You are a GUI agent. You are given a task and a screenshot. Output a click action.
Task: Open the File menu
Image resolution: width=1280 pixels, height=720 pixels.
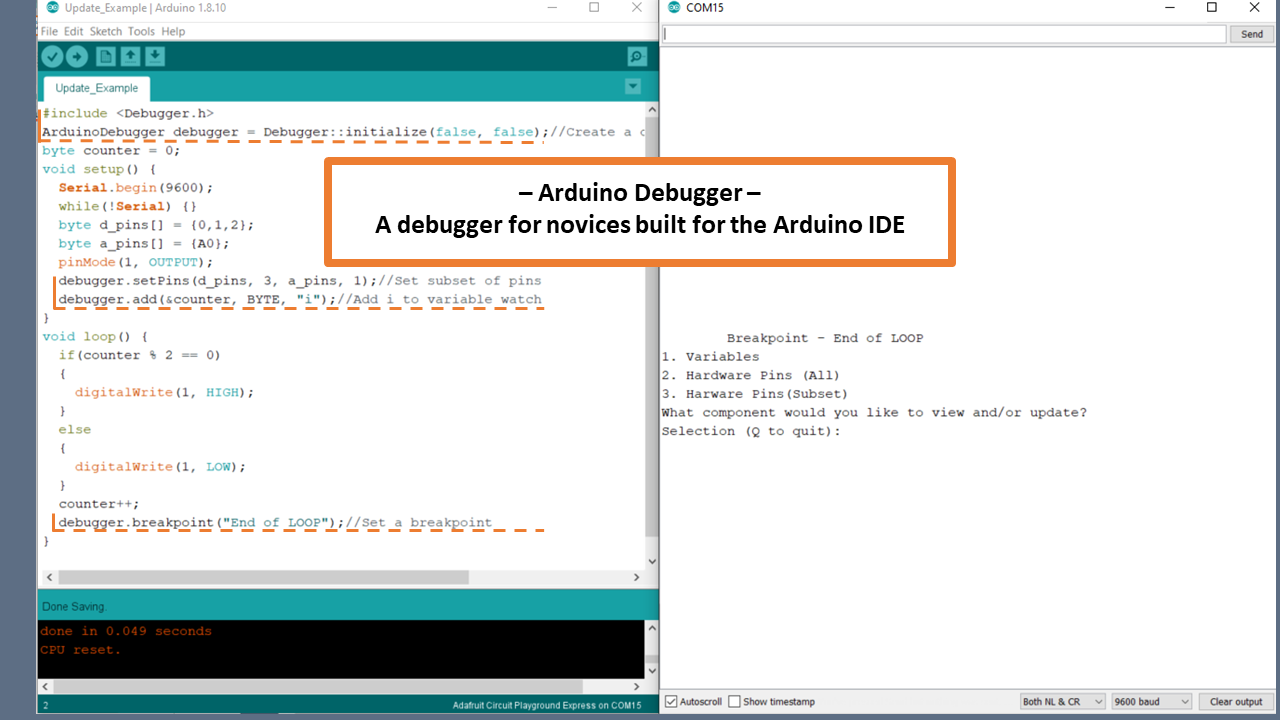49,32
